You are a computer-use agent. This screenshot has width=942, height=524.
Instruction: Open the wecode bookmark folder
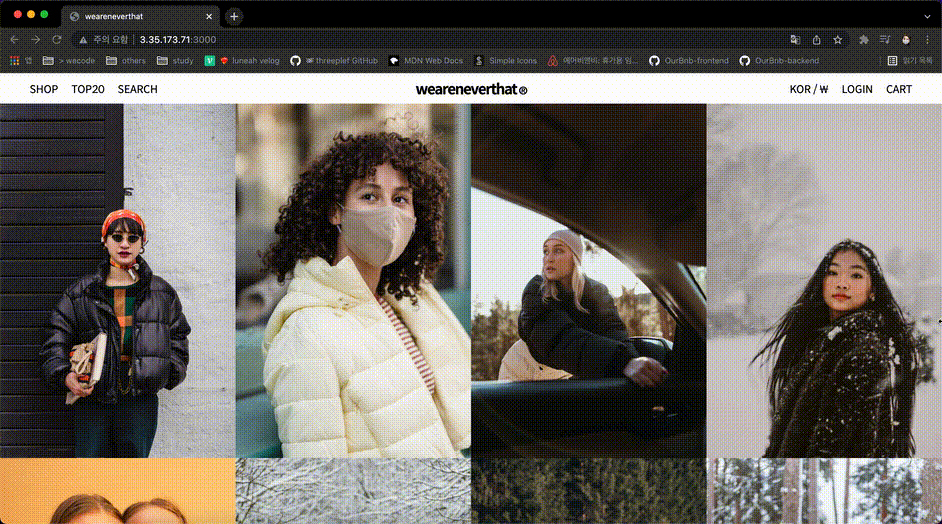pos(68,61)
